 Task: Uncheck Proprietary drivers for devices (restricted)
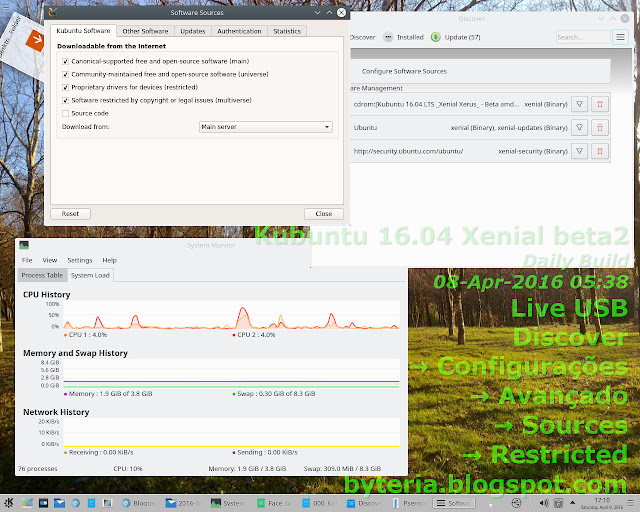tap(65, 88)
